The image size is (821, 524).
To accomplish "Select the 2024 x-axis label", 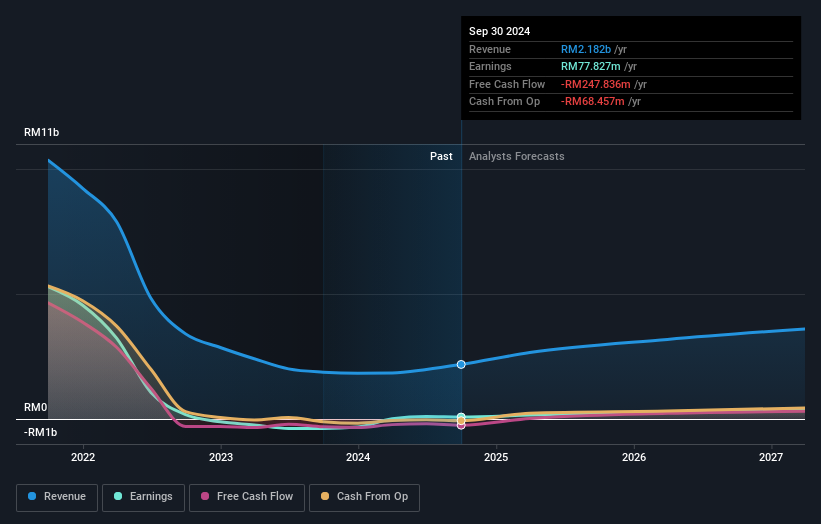I will [x=358, y=457].
